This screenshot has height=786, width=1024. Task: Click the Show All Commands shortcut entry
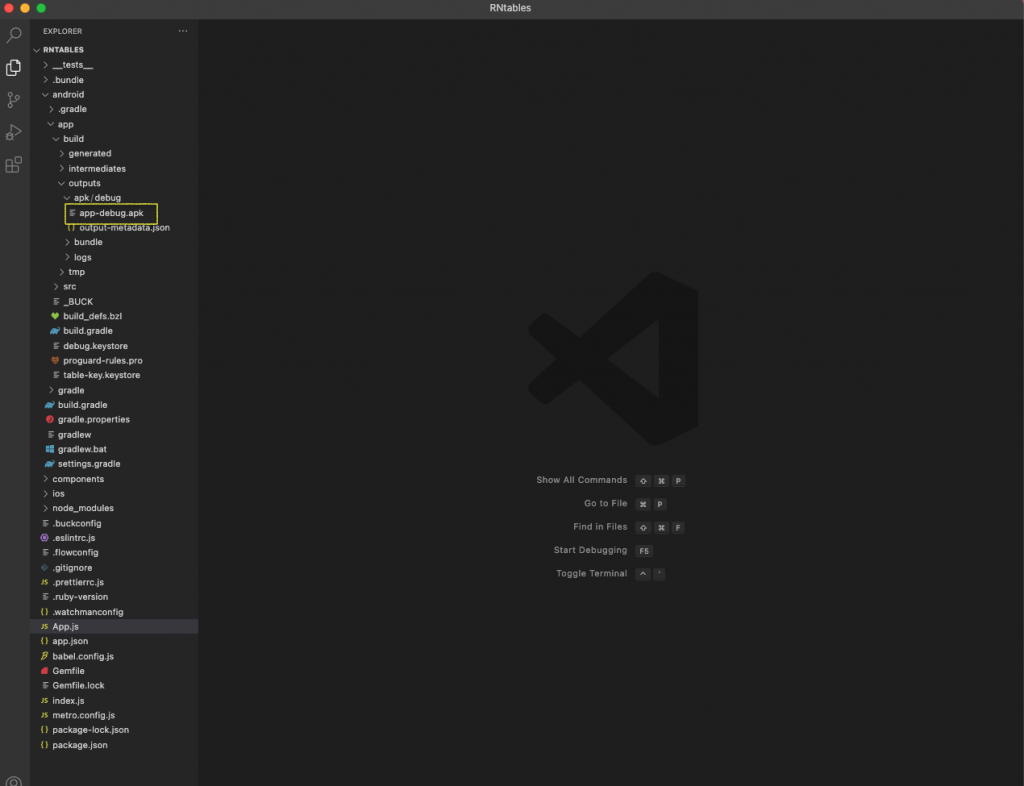point(582,480)
